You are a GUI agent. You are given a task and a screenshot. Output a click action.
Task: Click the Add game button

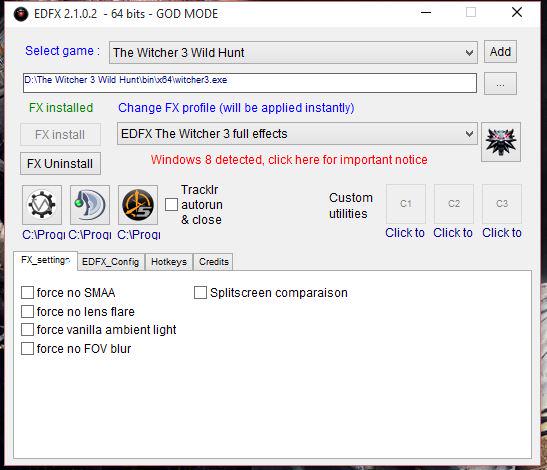(x=500, y=52)
